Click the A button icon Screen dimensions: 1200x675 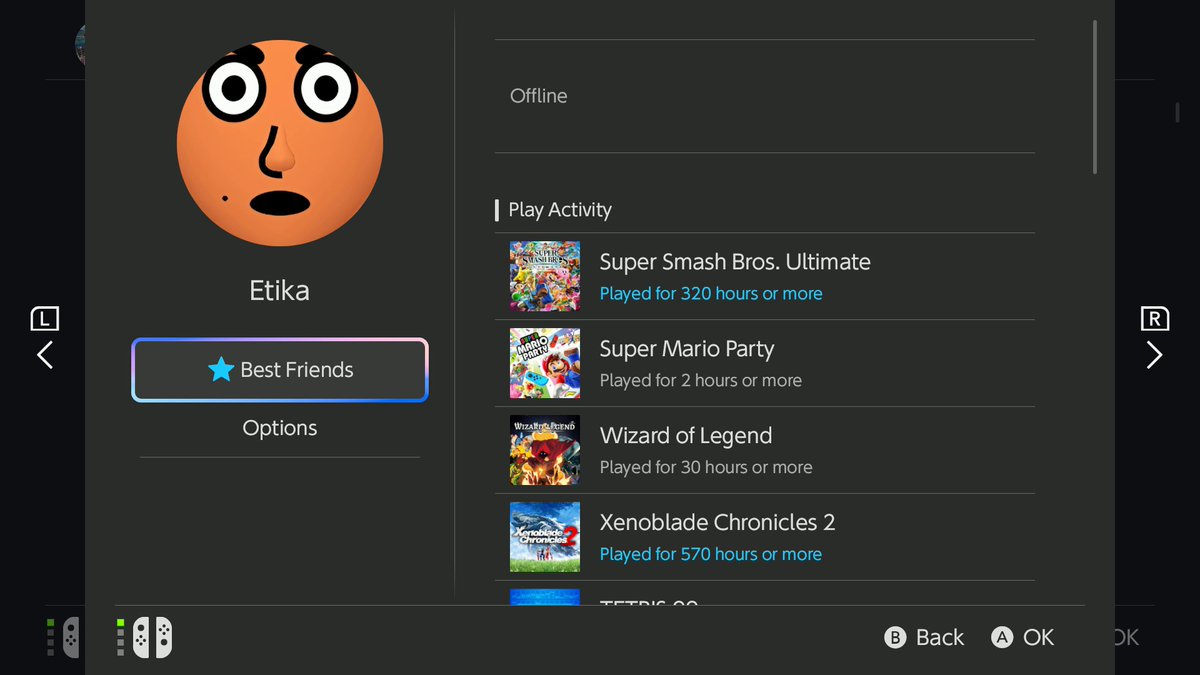point(1002,638)
